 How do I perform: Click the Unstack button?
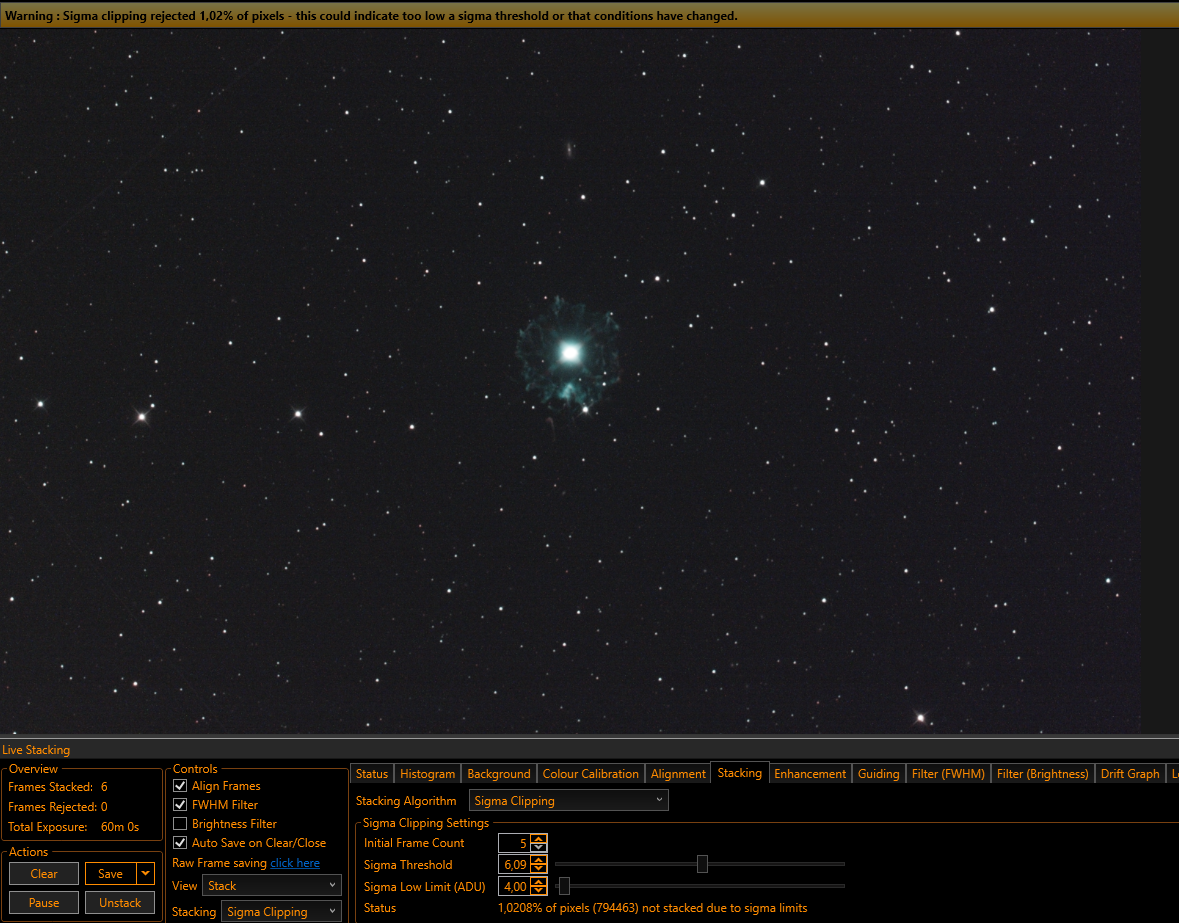(120, 902)
